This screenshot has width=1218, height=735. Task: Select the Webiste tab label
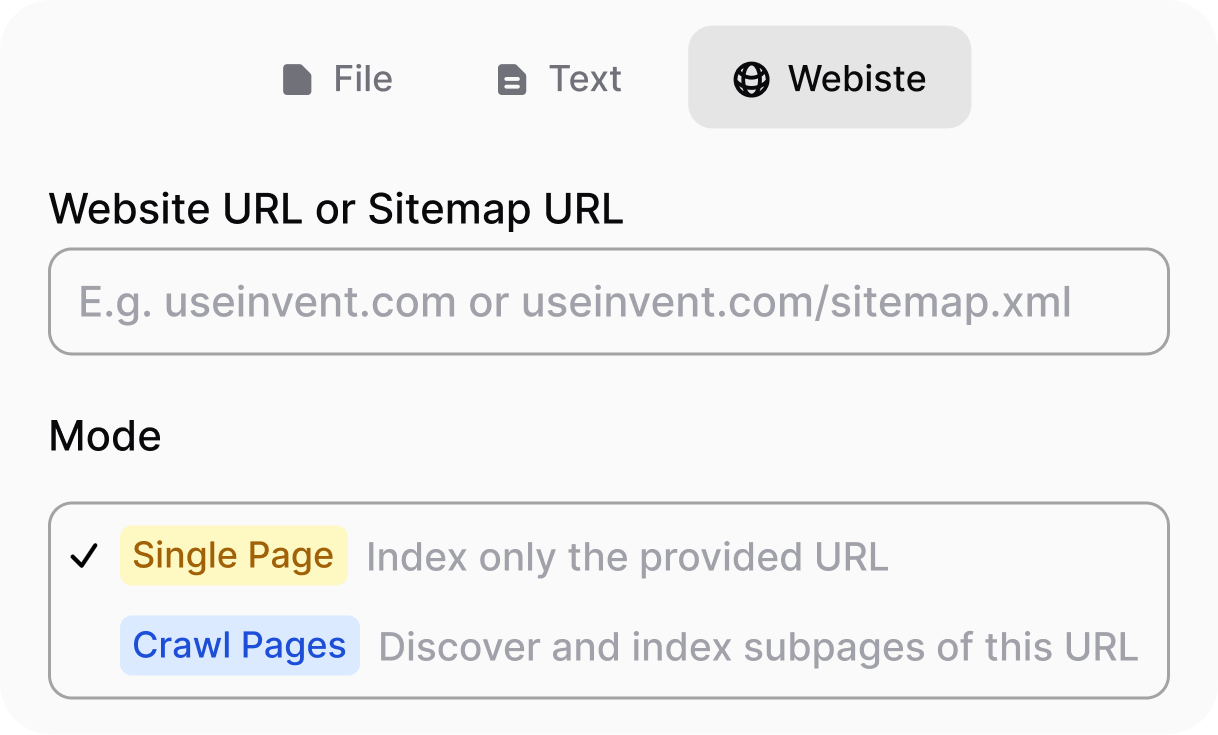point(857,79)
